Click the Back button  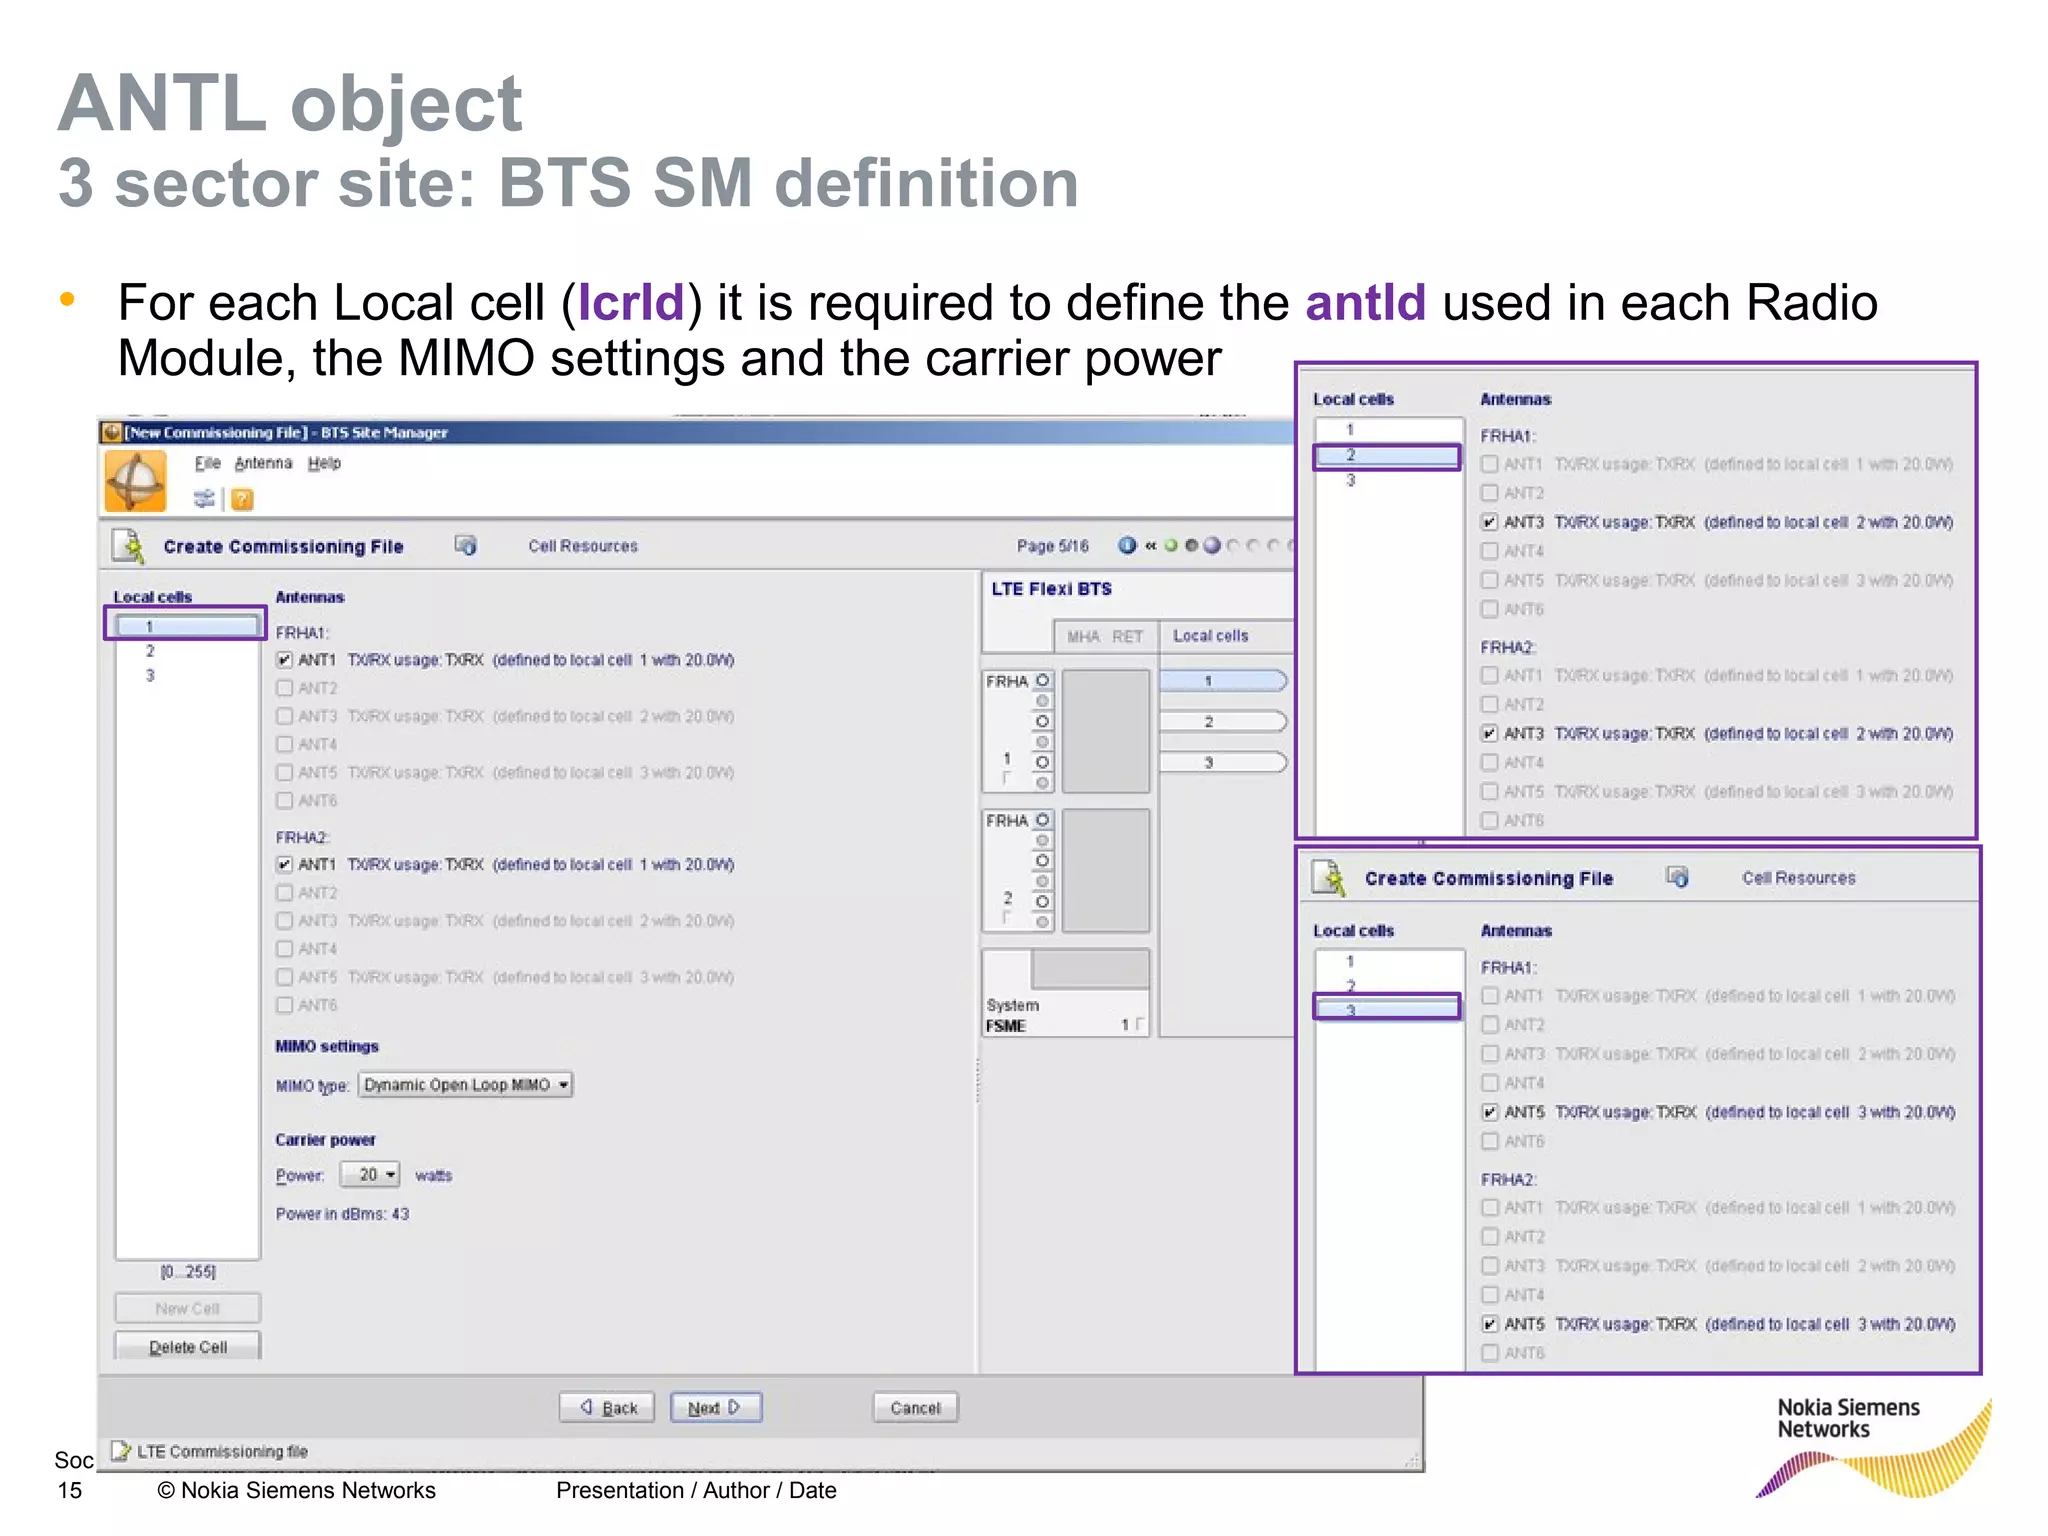coord(606,1407)
